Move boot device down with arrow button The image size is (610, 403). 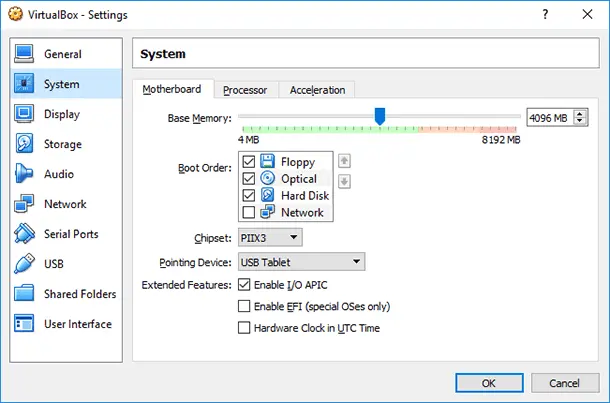pos(344,181)
